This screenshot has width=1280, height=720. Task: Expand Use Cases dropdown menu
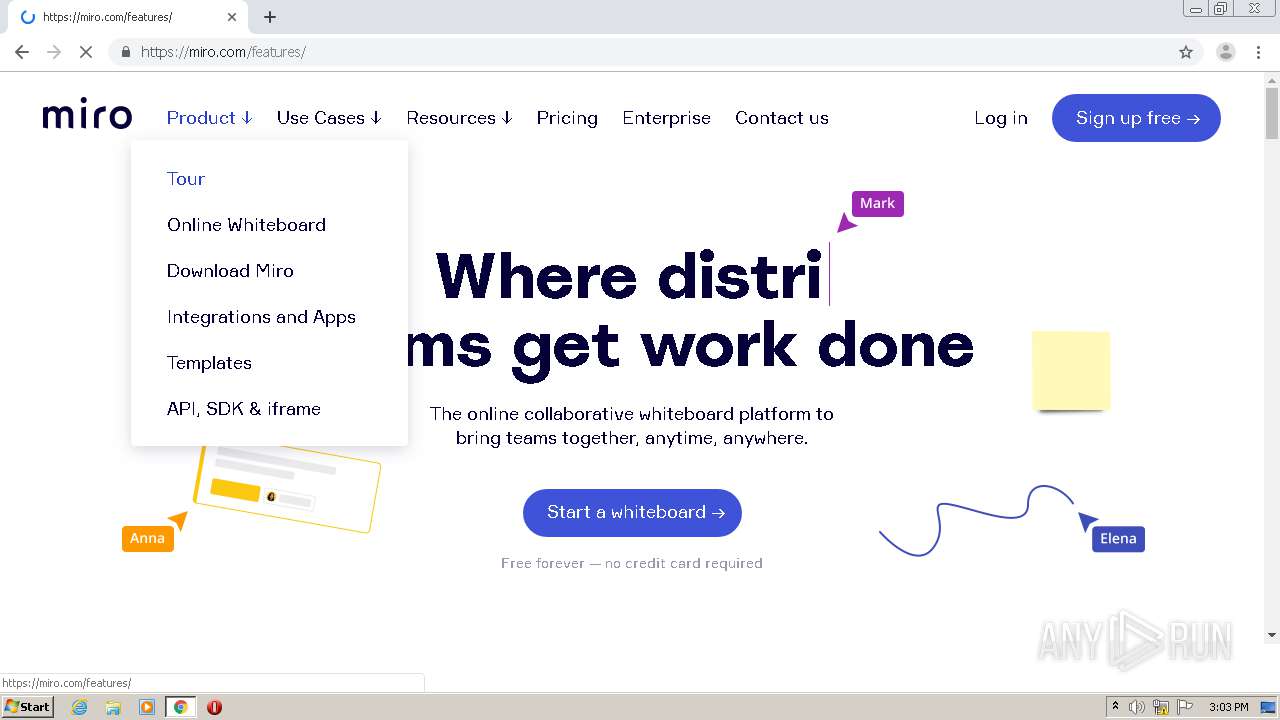(x=329, y=118)
